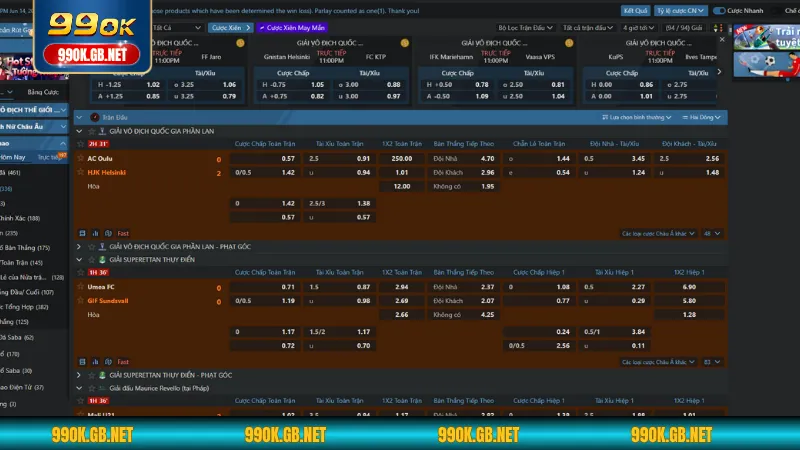Open the Tỷ lệ cược CN odds dropdown

(680, 11)
